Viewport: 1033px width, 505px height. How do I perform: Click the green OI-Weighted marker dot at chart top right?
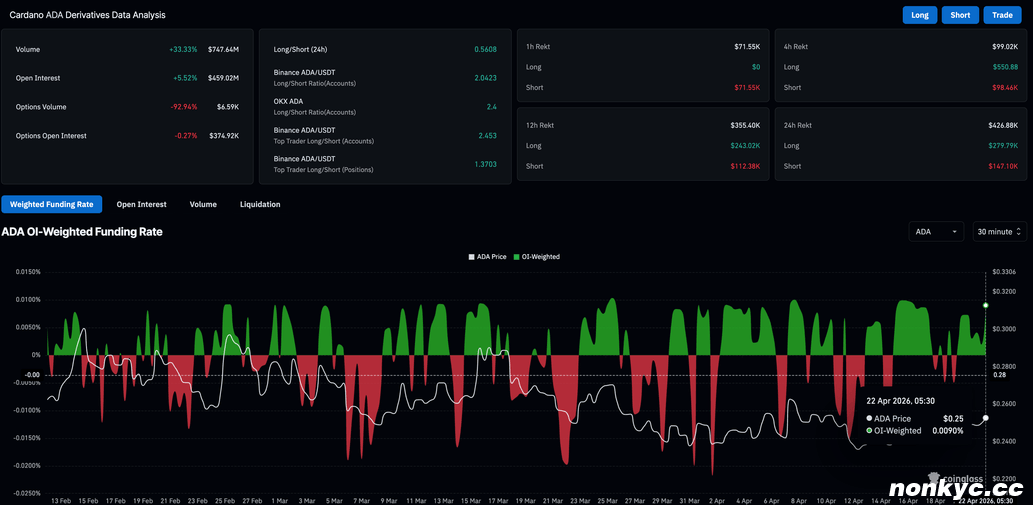(x=986, y=305)
